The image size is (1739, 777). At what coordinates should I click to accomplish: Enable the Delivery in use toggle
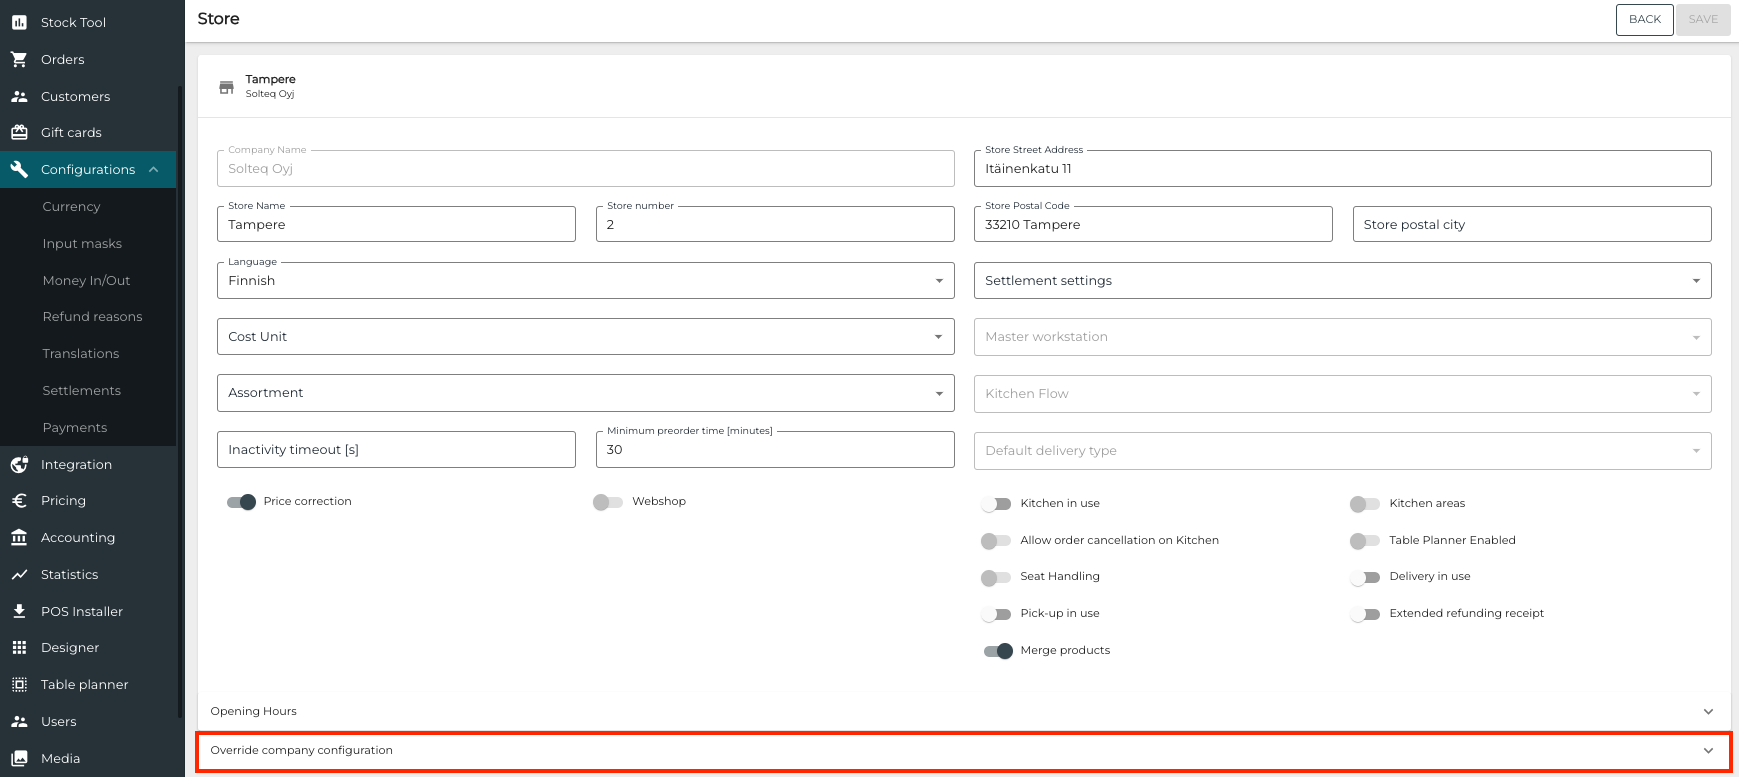click(x=1365, y=577)
